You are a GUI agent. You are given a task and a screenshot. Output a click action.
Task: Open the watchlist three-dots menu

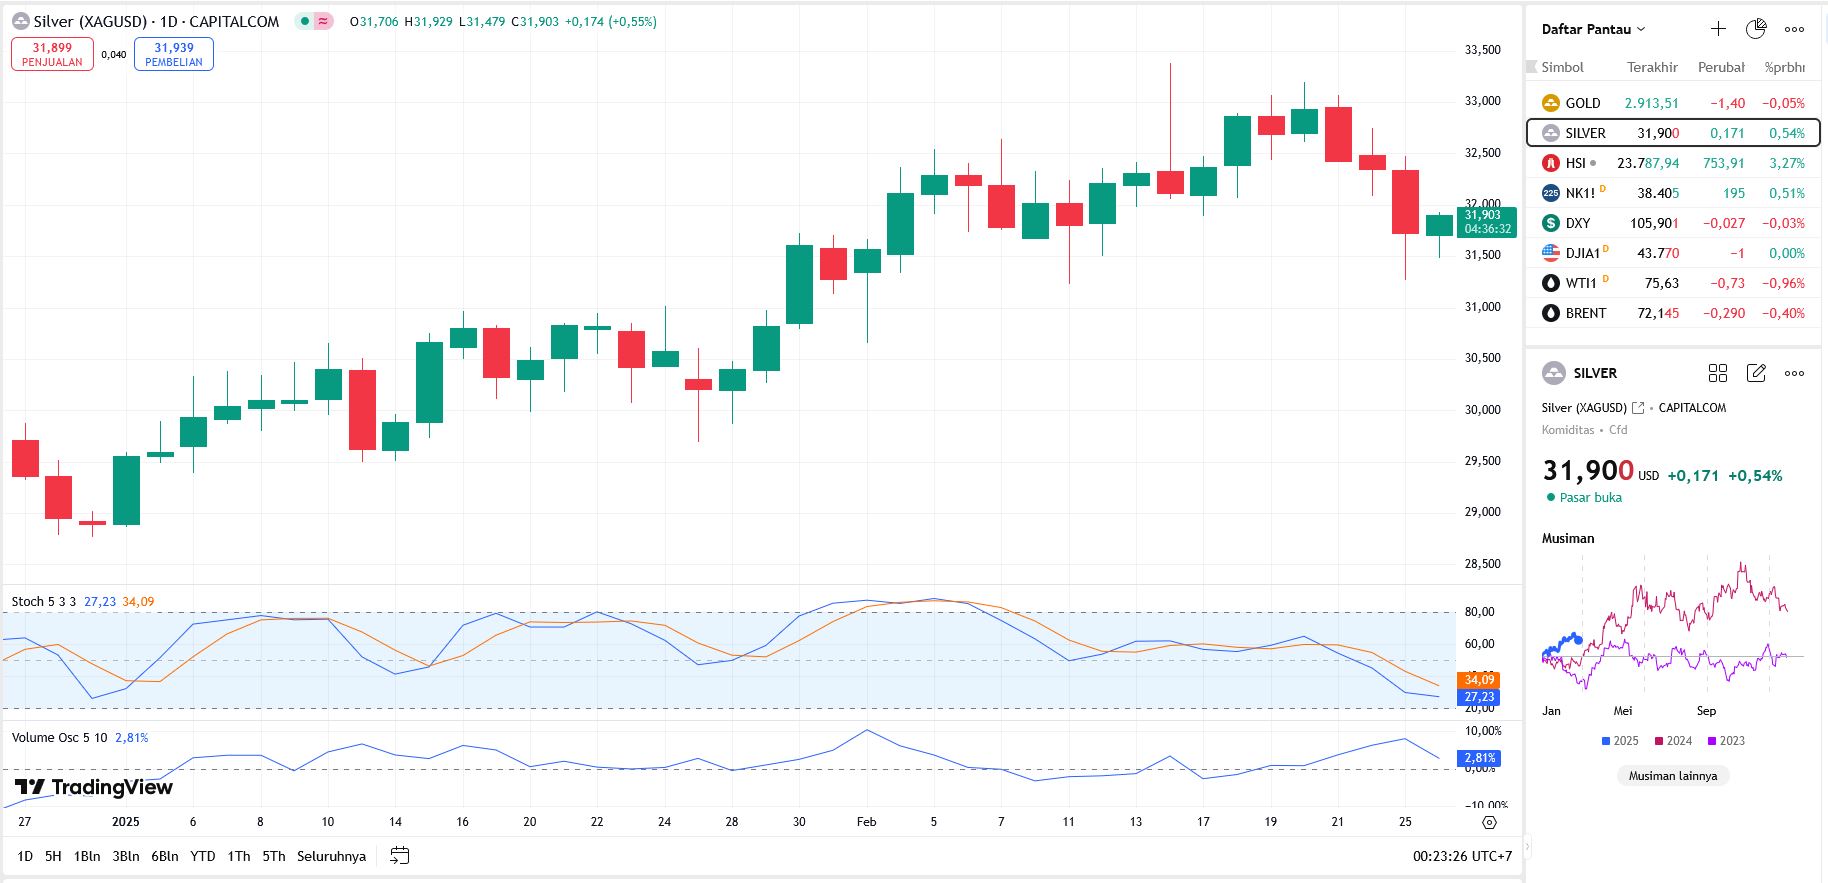tap(1795, 29)
